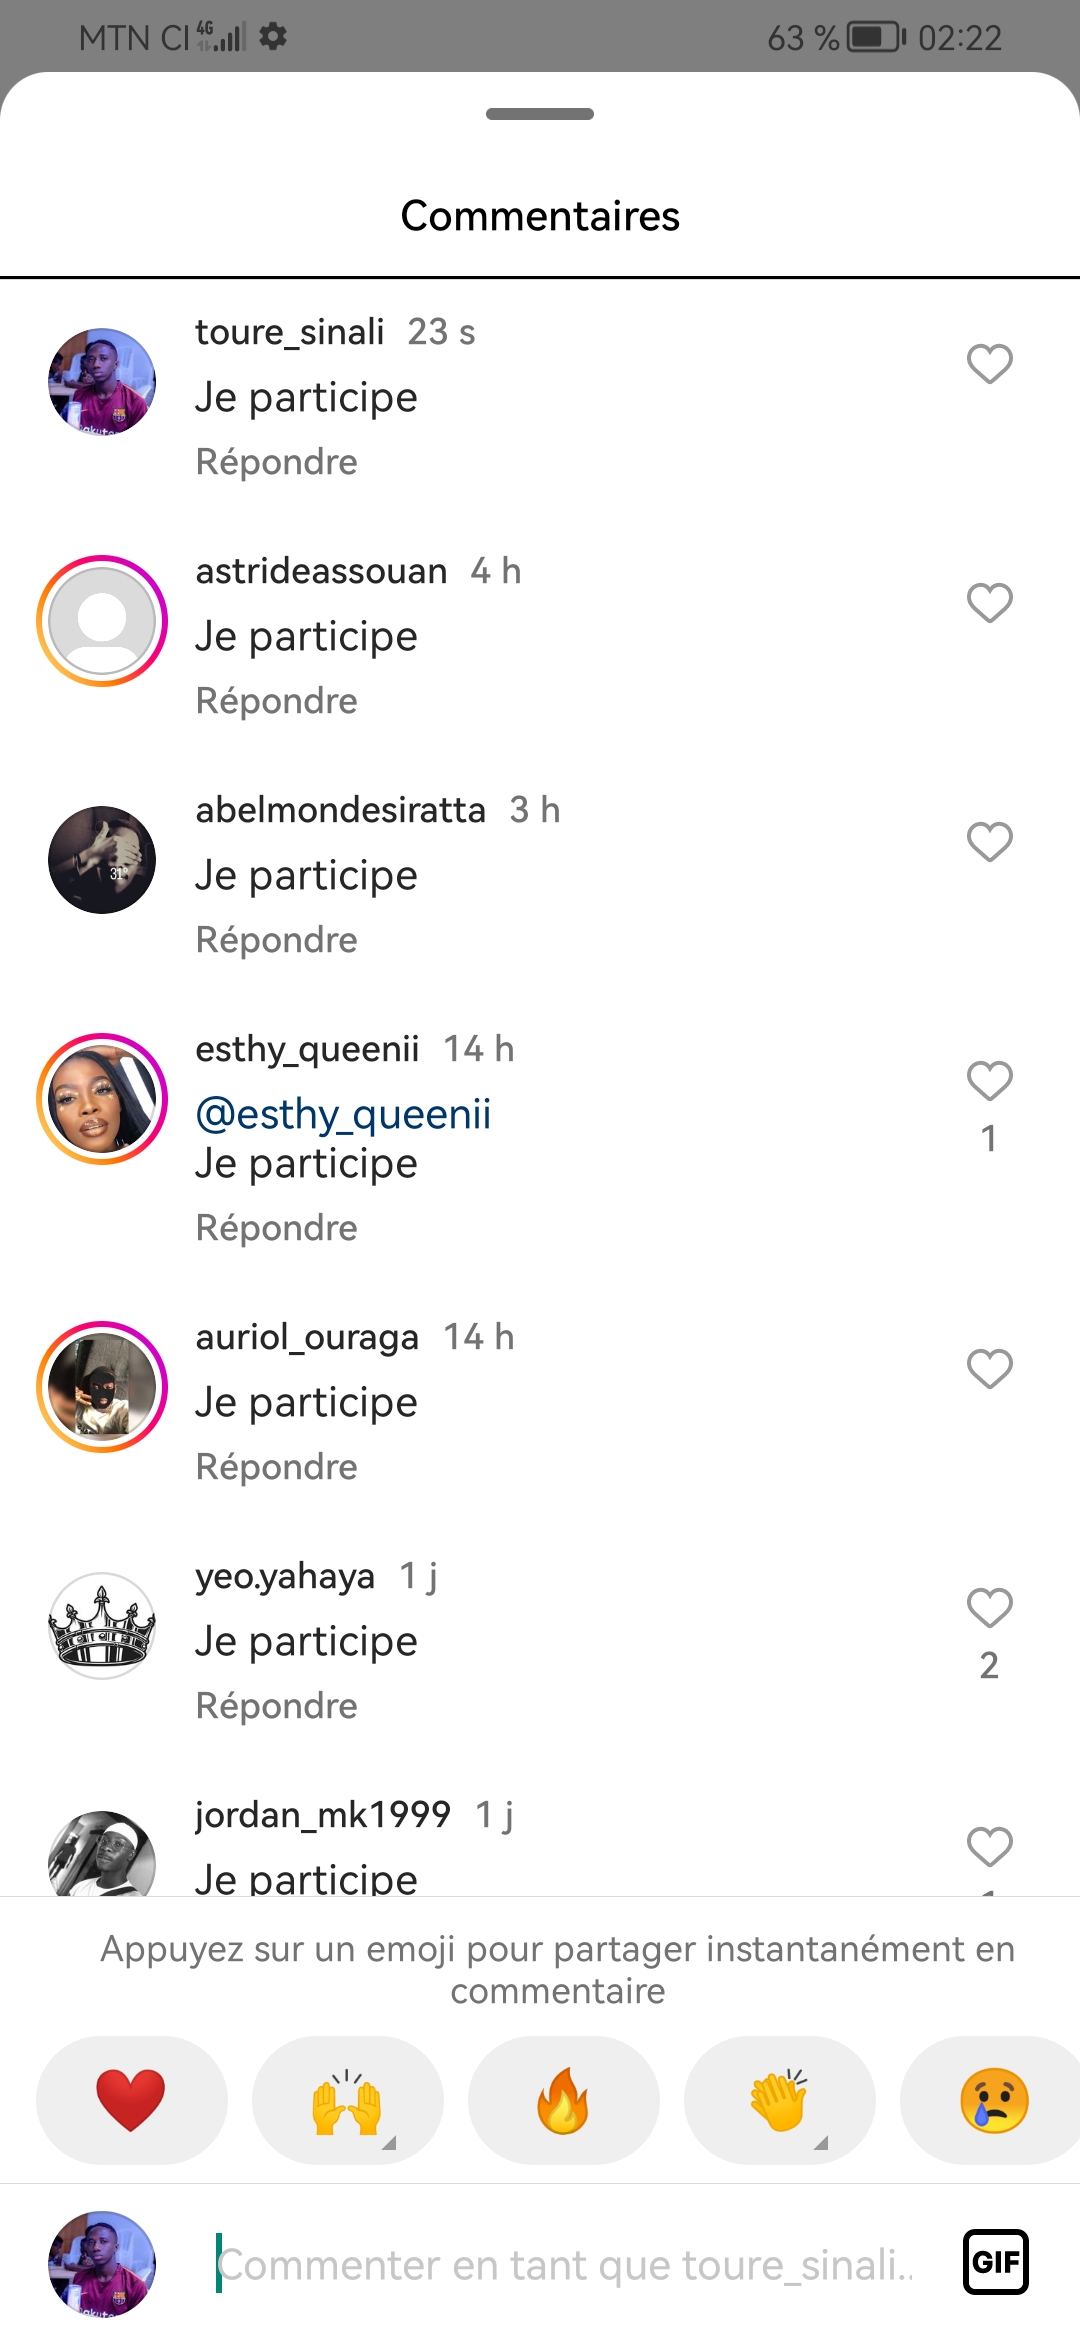1080x2340 pixels.
Task: Focus the comment input field
Action: (x=565, y=2265)
